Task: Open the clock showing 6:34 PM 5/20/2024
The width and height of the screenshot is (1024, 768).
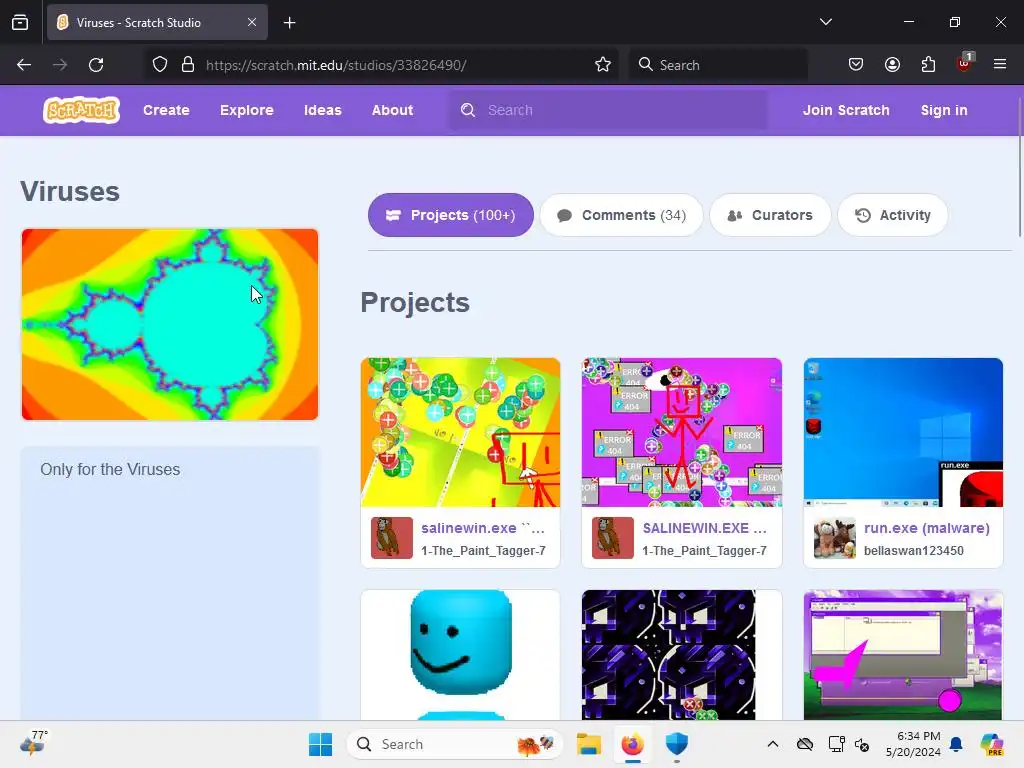Action: (913, 744)
